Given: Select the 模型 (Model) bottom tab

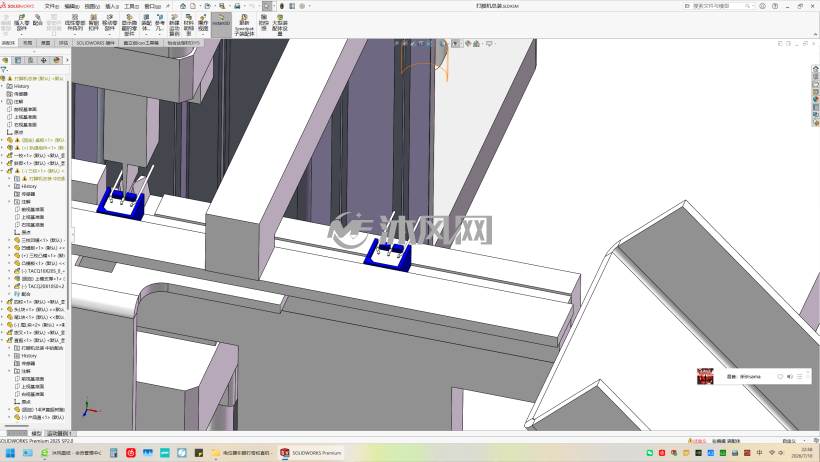Looking at the screenshot, I should pos(36,434).
